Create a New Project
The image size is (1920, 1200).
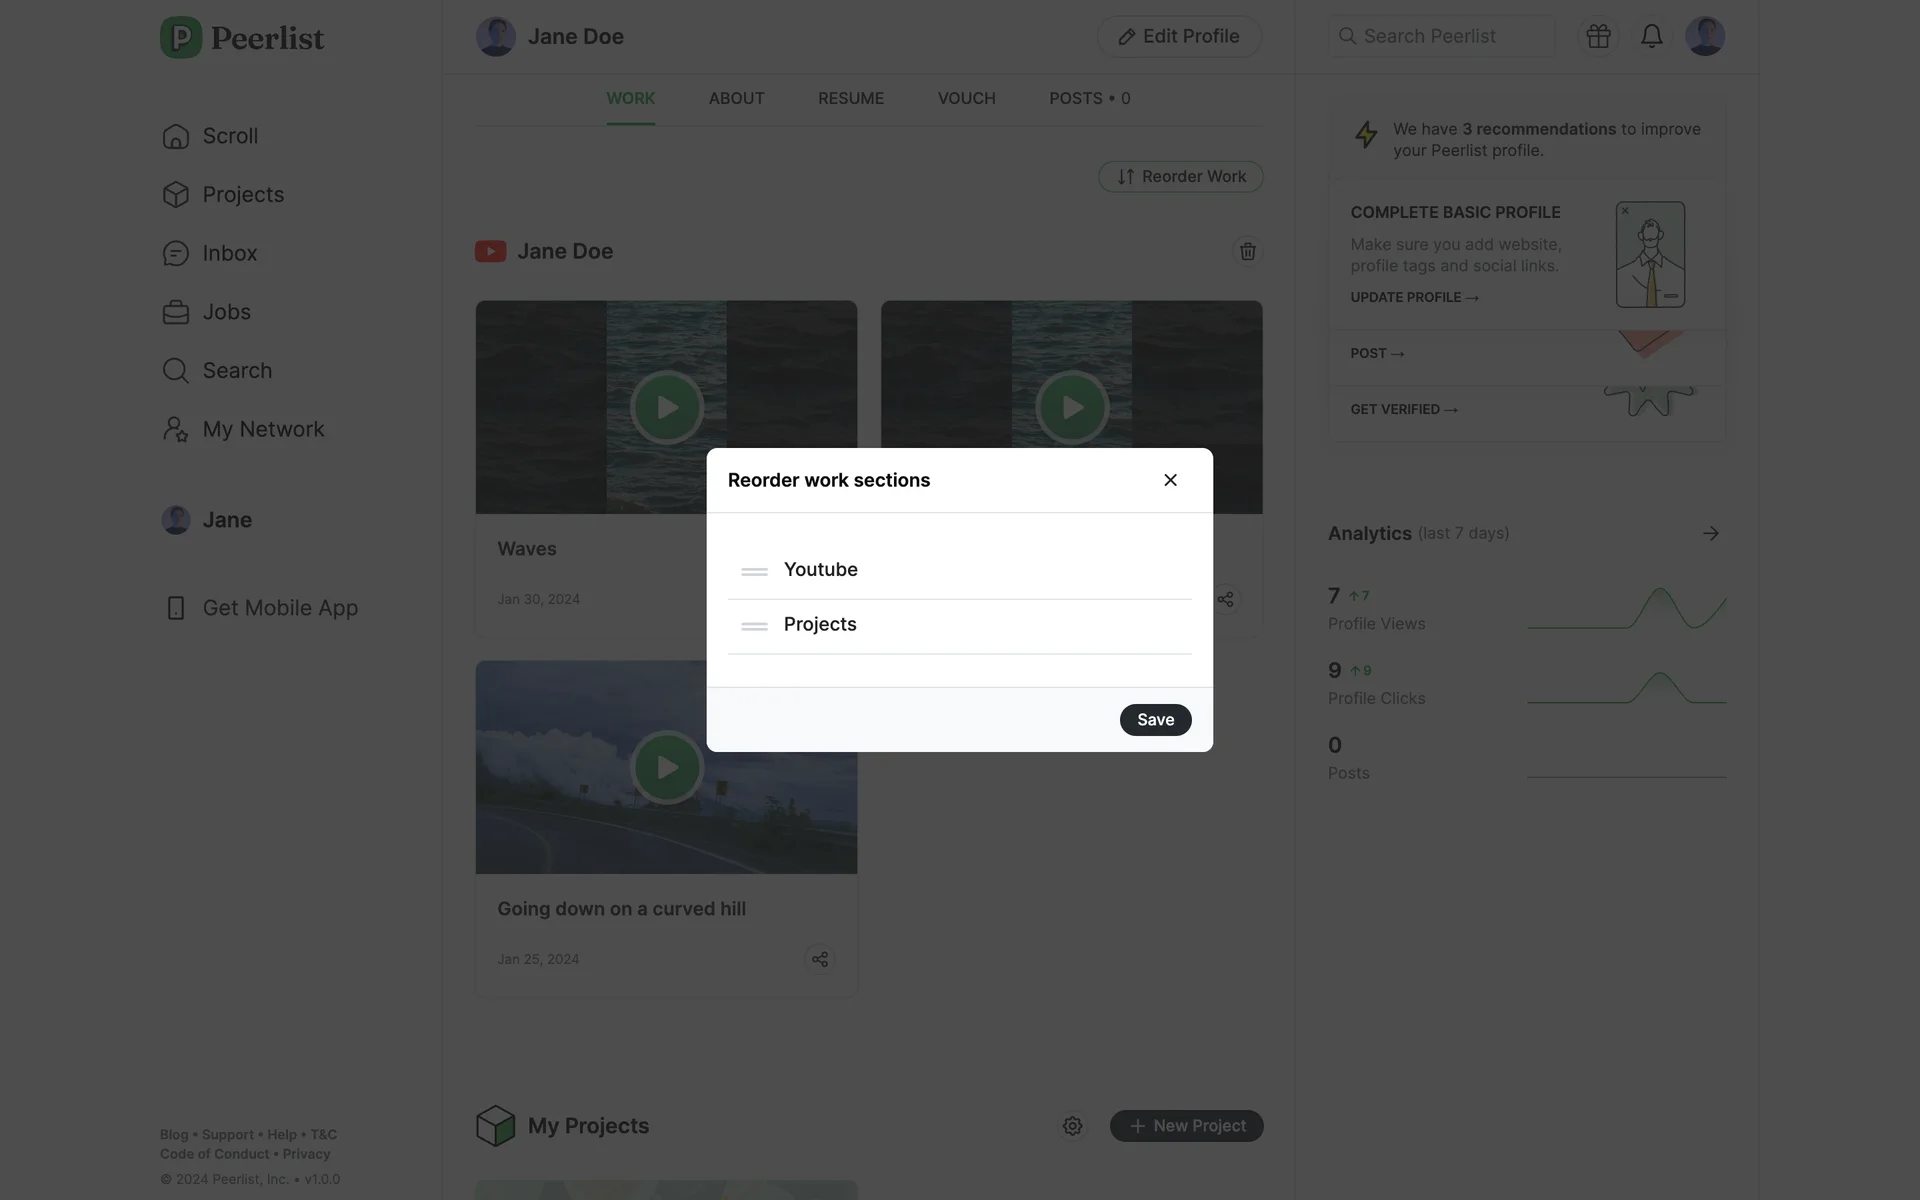click(1186, 1126)
